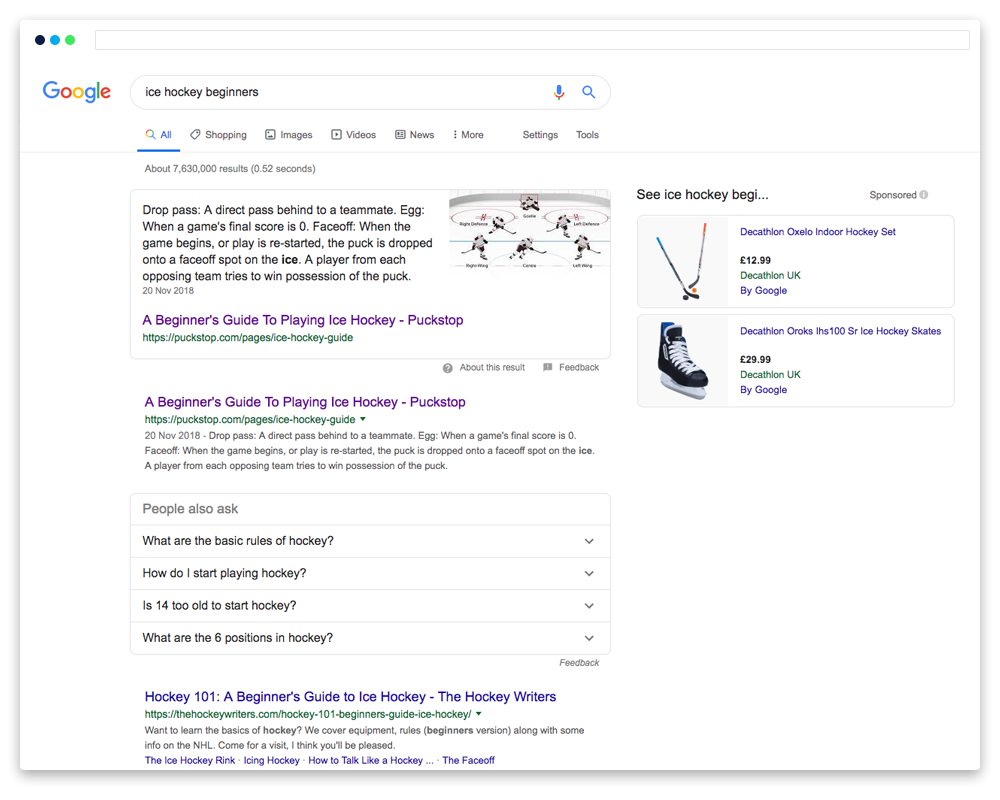Click the question mark About this result icon
The image size is (1000, 800).
coord(448,368)
